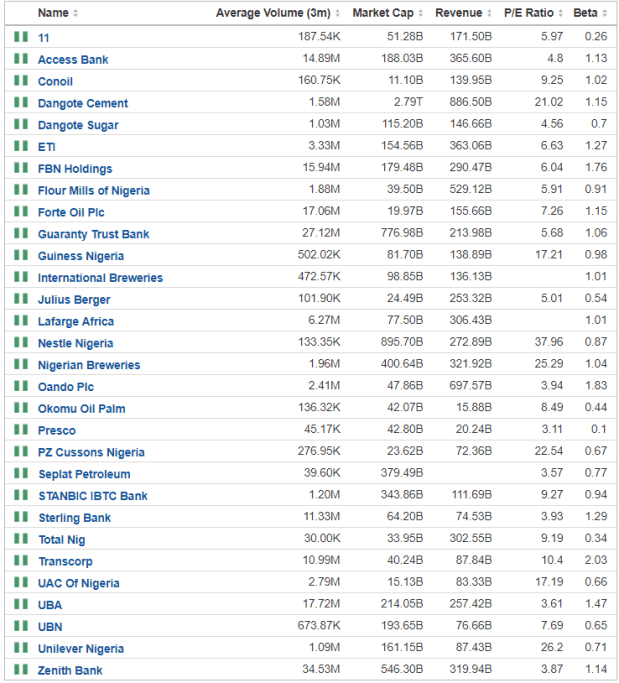Screen dimensions: 619x683
Task: Click the Nigeria flag beside Seplat Petroleum
Action: coord(21,473)
